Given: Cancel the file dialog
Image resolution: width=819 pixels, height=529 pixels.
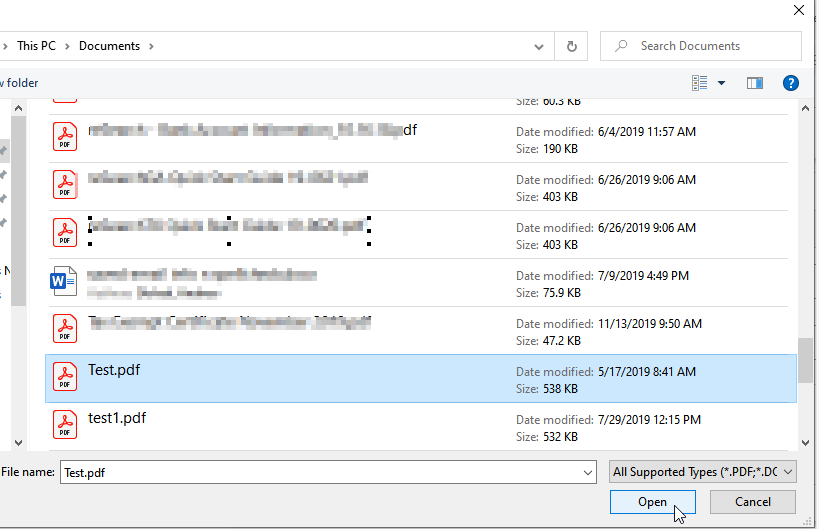Looking at the screenshot, I should click(753, 502).
